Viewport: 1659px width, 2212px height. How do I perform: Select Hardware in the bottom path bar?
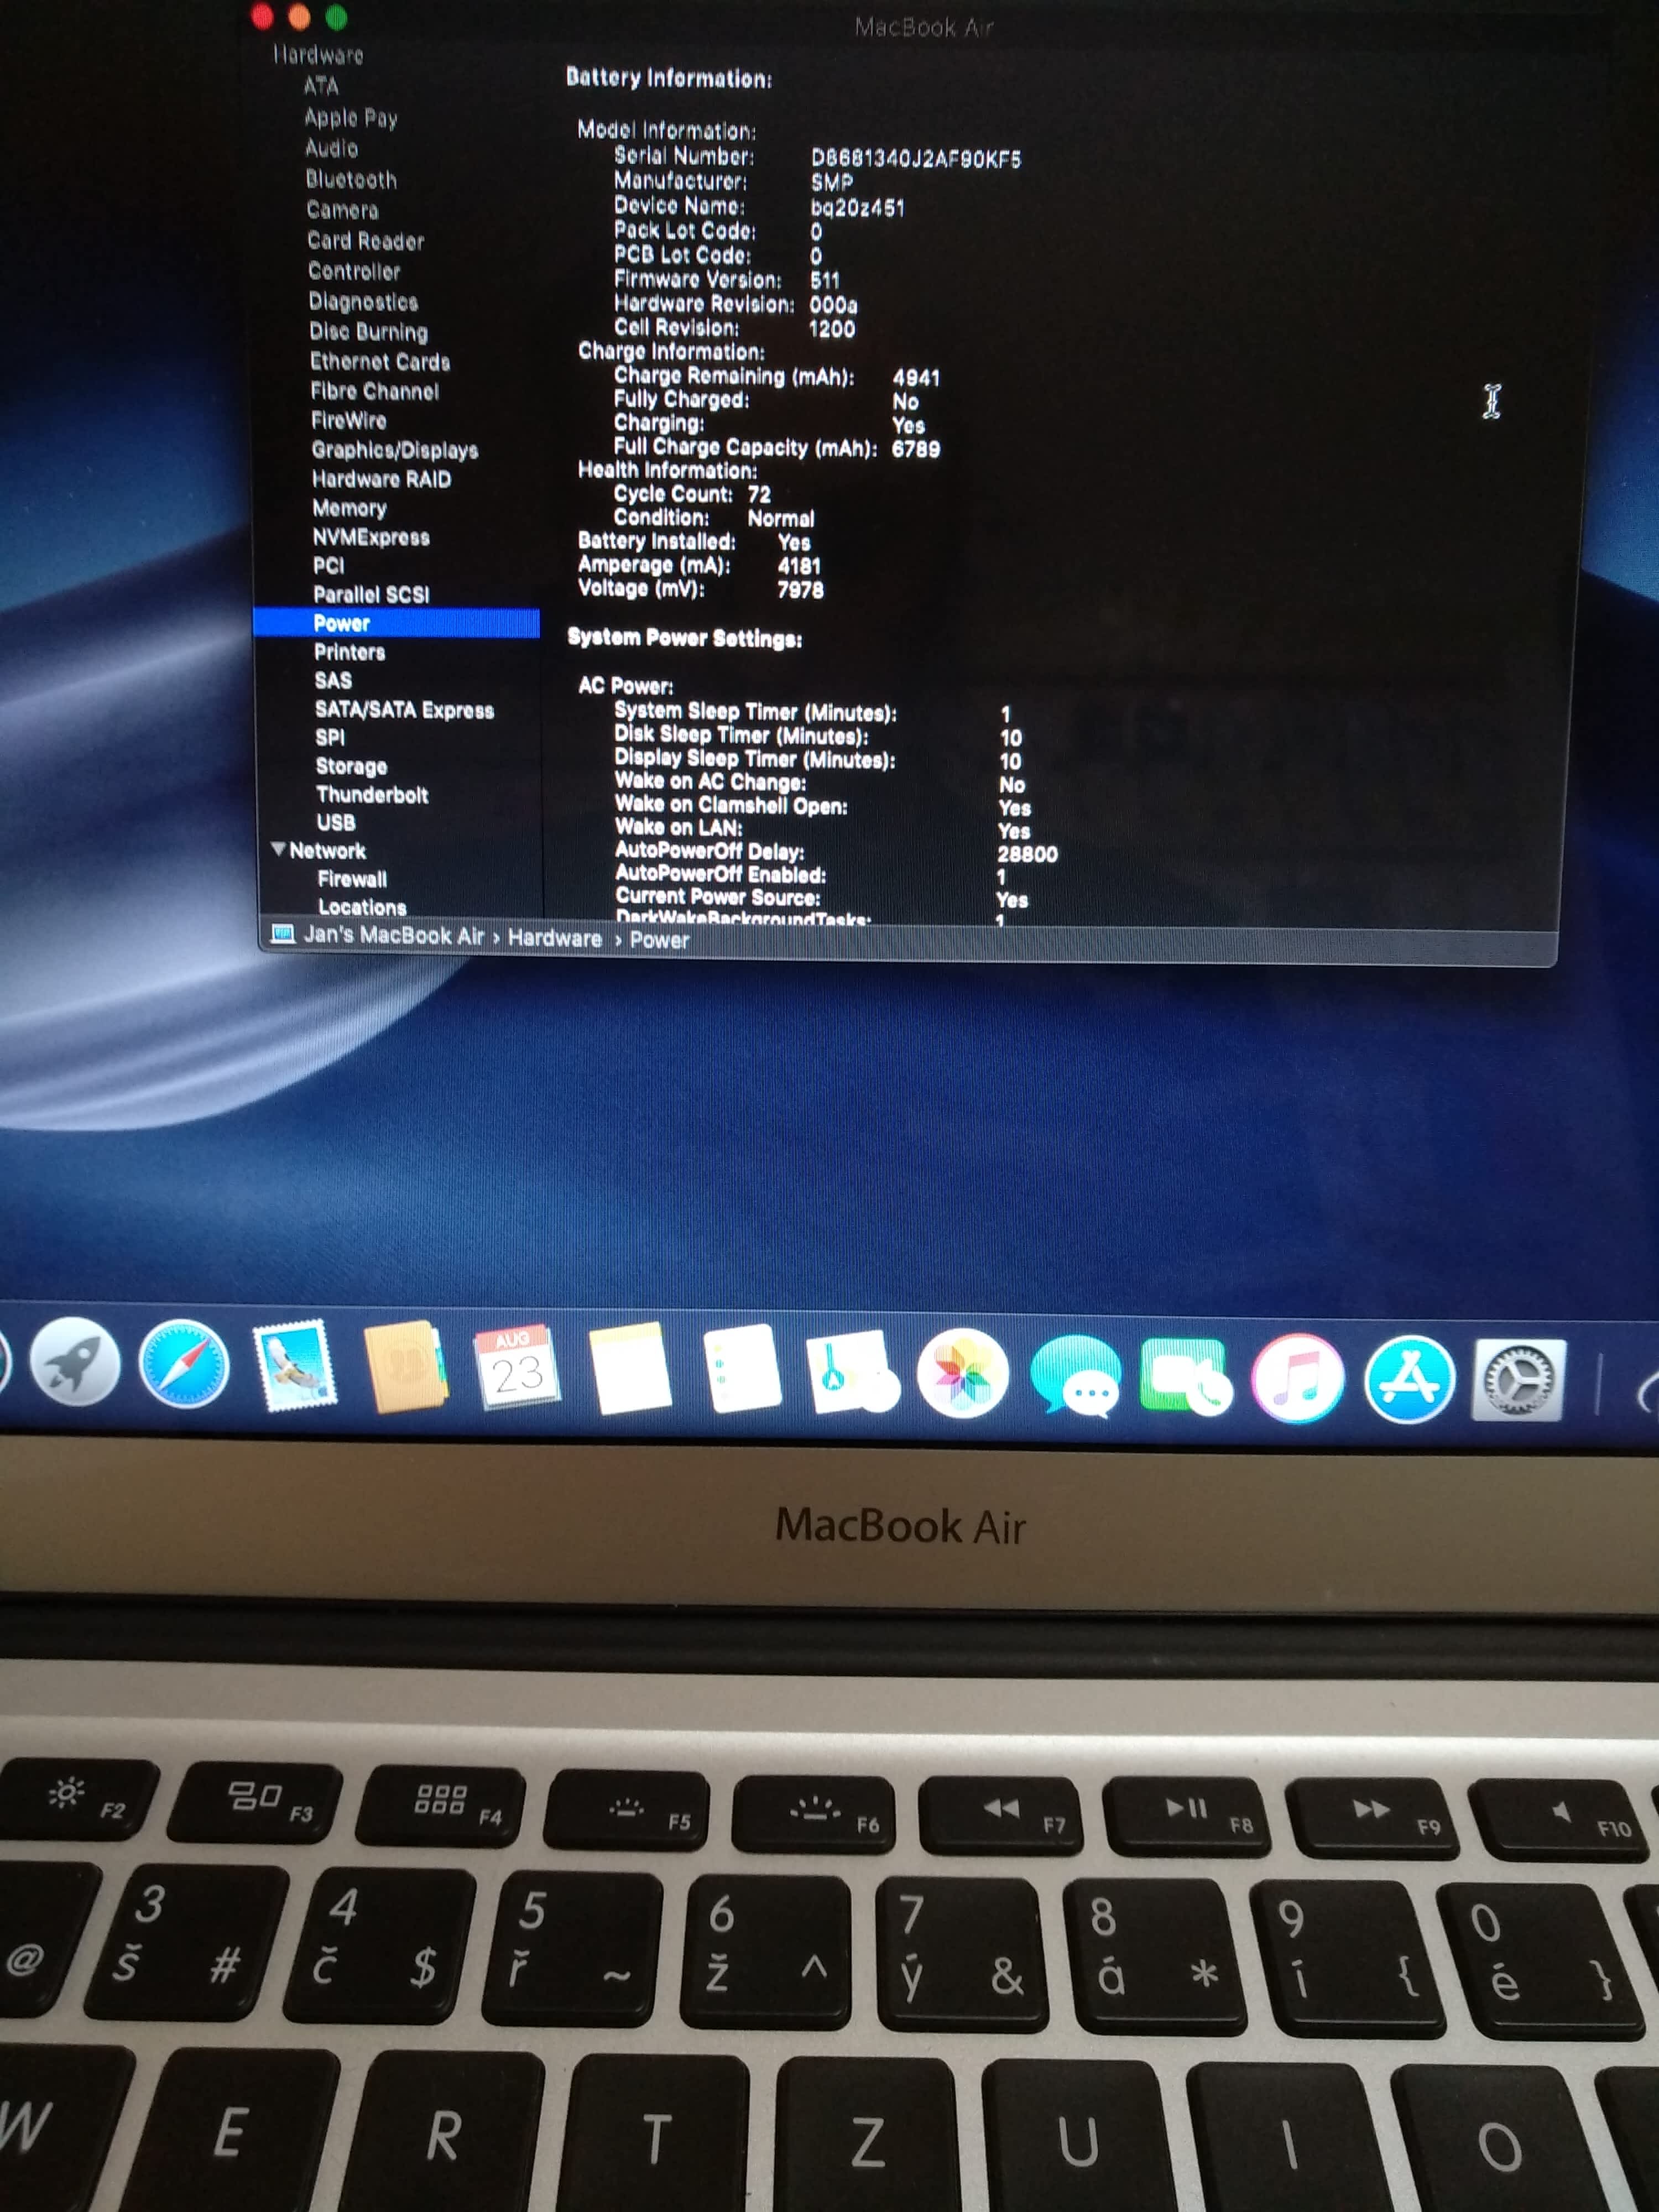click(554, 938)
